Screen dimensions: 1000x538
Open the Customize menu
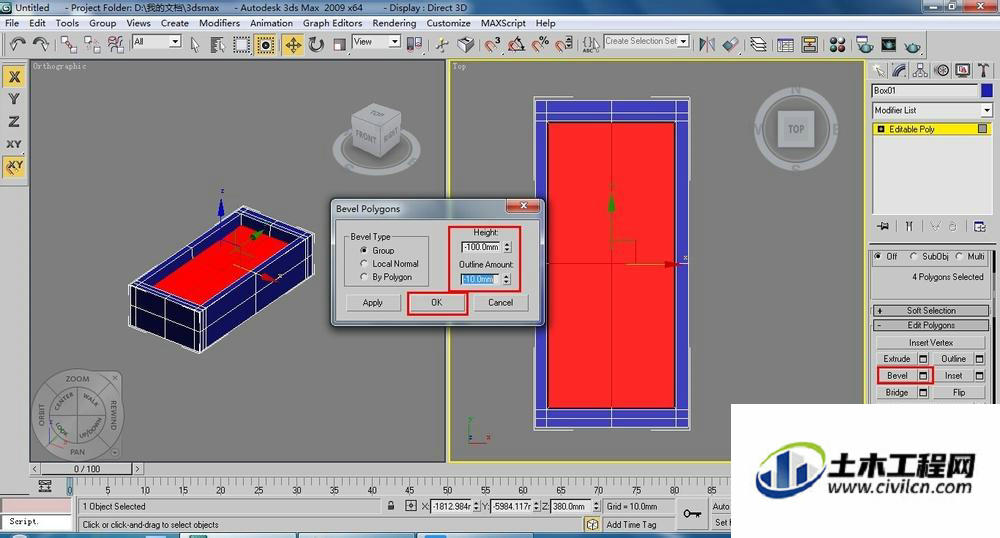click(448, 23)
